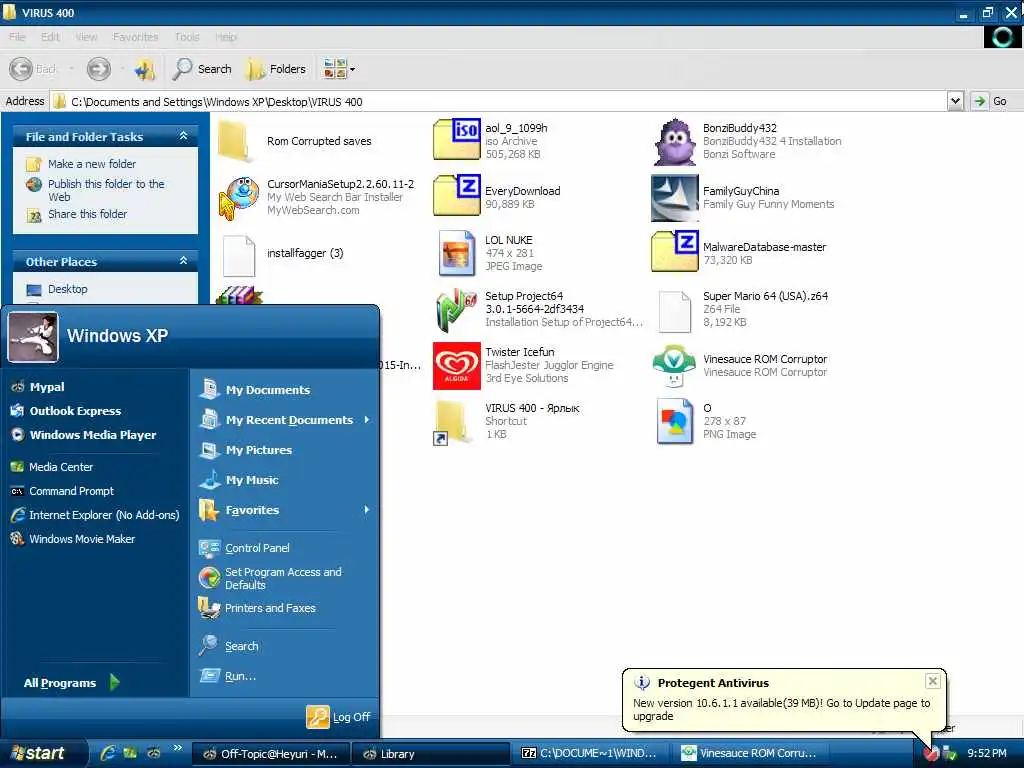Open the address bar dropdown arrow

(x=955, y=101)
